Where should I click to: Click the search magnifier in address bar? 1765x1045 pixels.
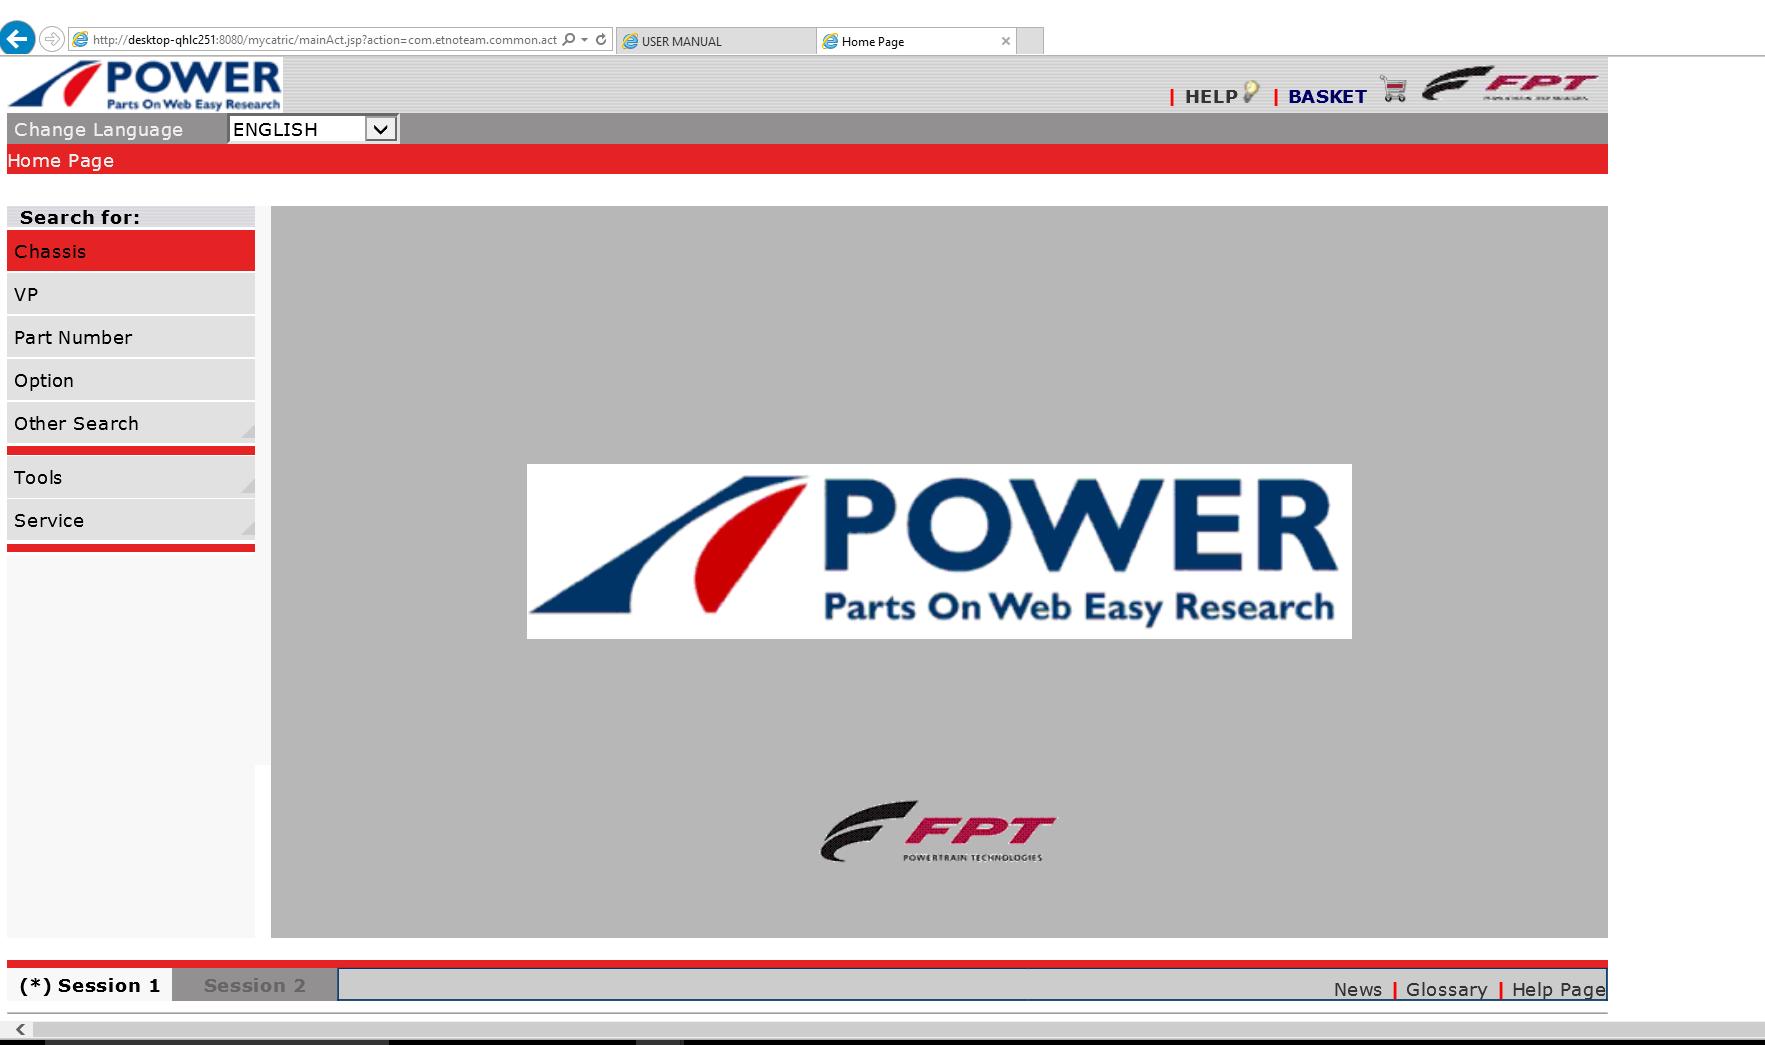[x=569, y=40]
